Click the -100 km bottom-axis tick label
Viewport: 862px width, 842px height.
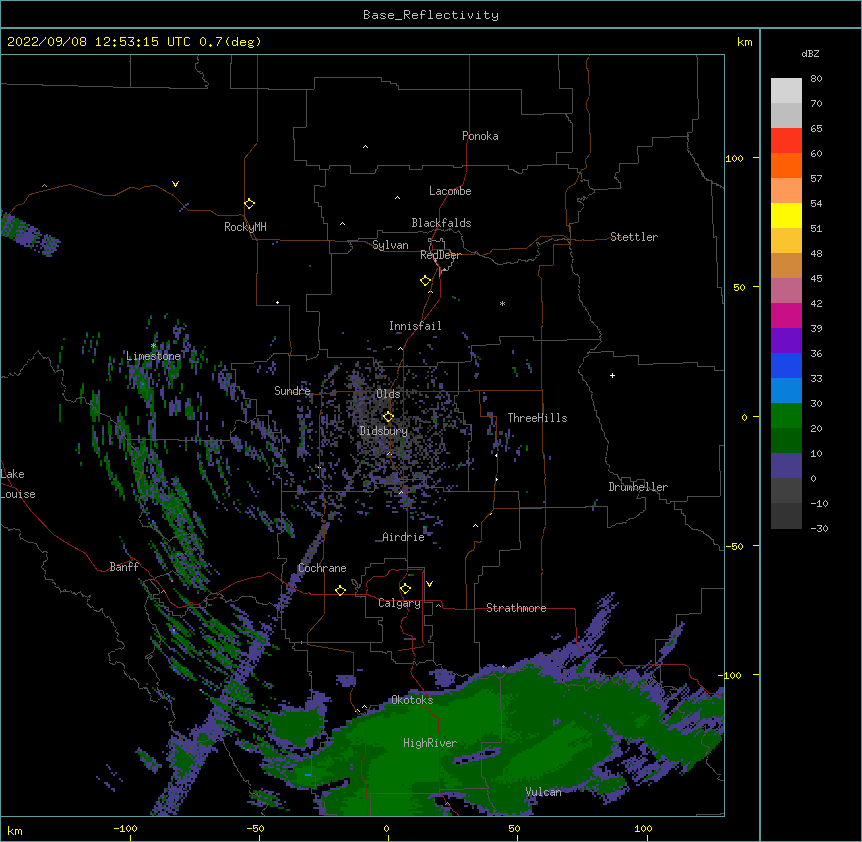click(125, 828)
